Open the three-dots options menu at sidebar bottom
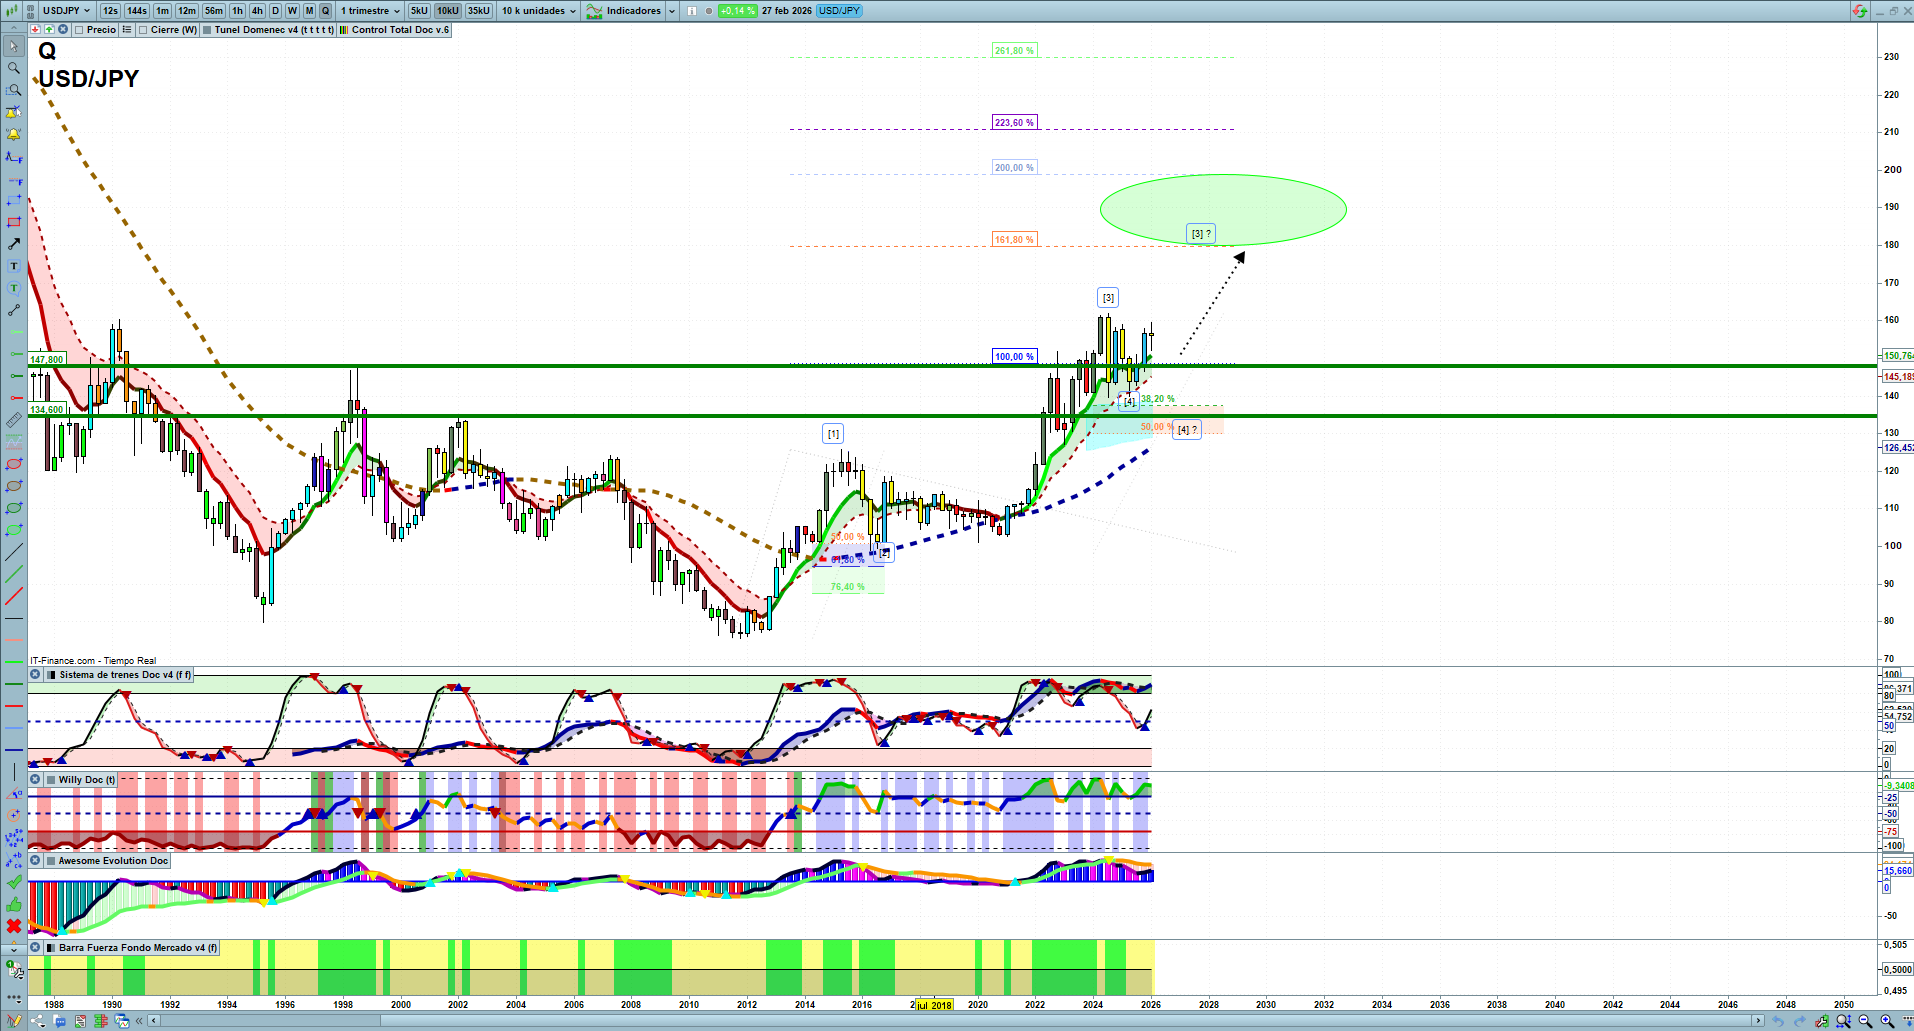Screen dimensions: 1914x1031 14,998
